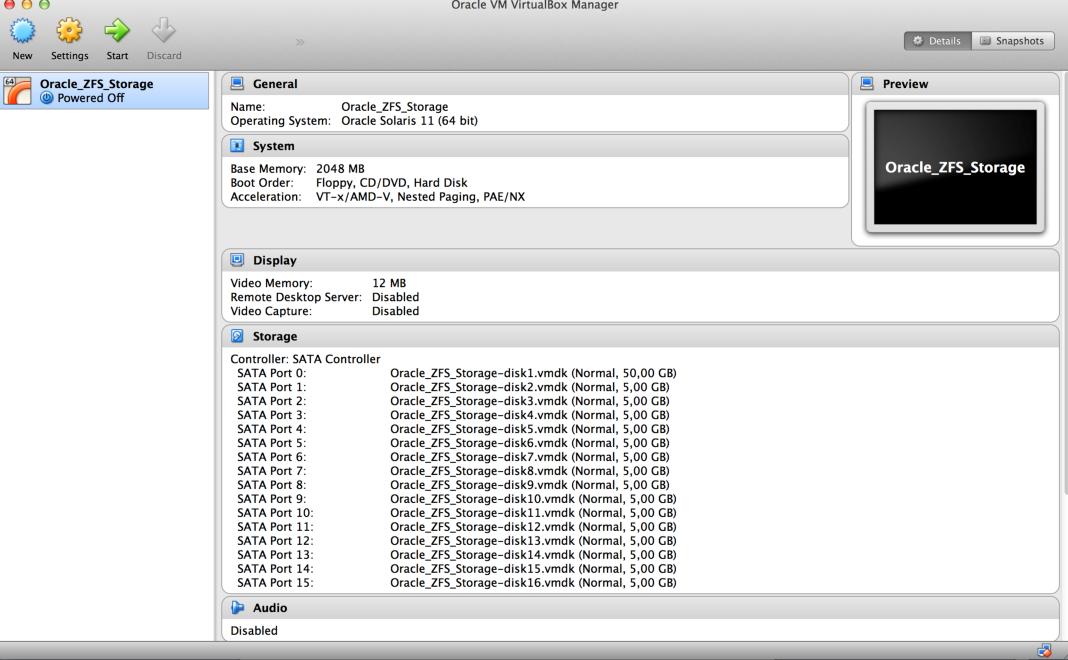Click the SATA Port 10 label

tap(275, 513)
